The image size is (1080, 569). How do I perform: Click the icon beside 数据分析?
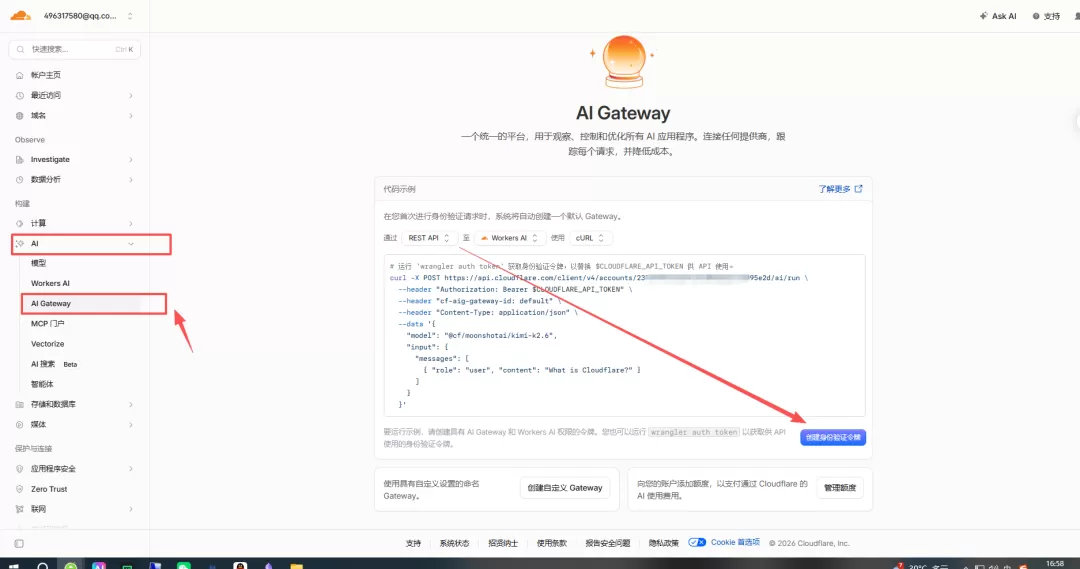click(x=19, y=179)
